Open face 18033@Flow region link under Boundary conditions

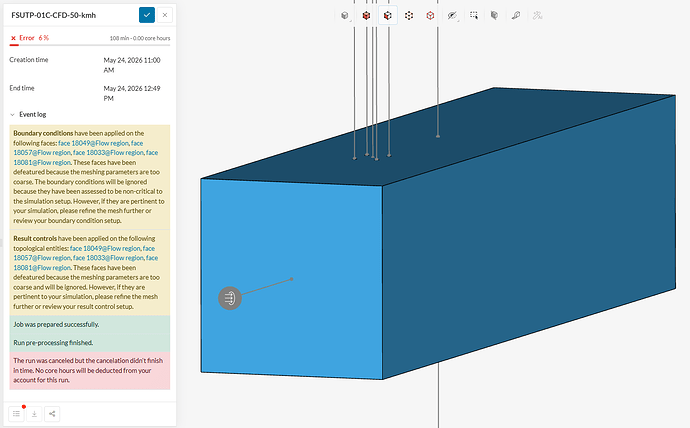point(108,153)
